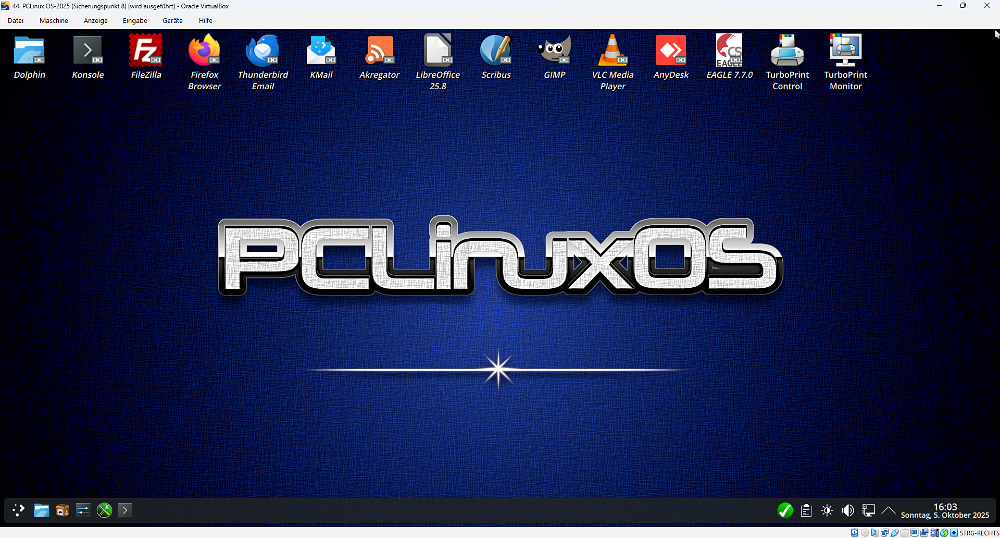
Task: Expand hidden system tray icons arrow
Action: (x=888, y=510)
